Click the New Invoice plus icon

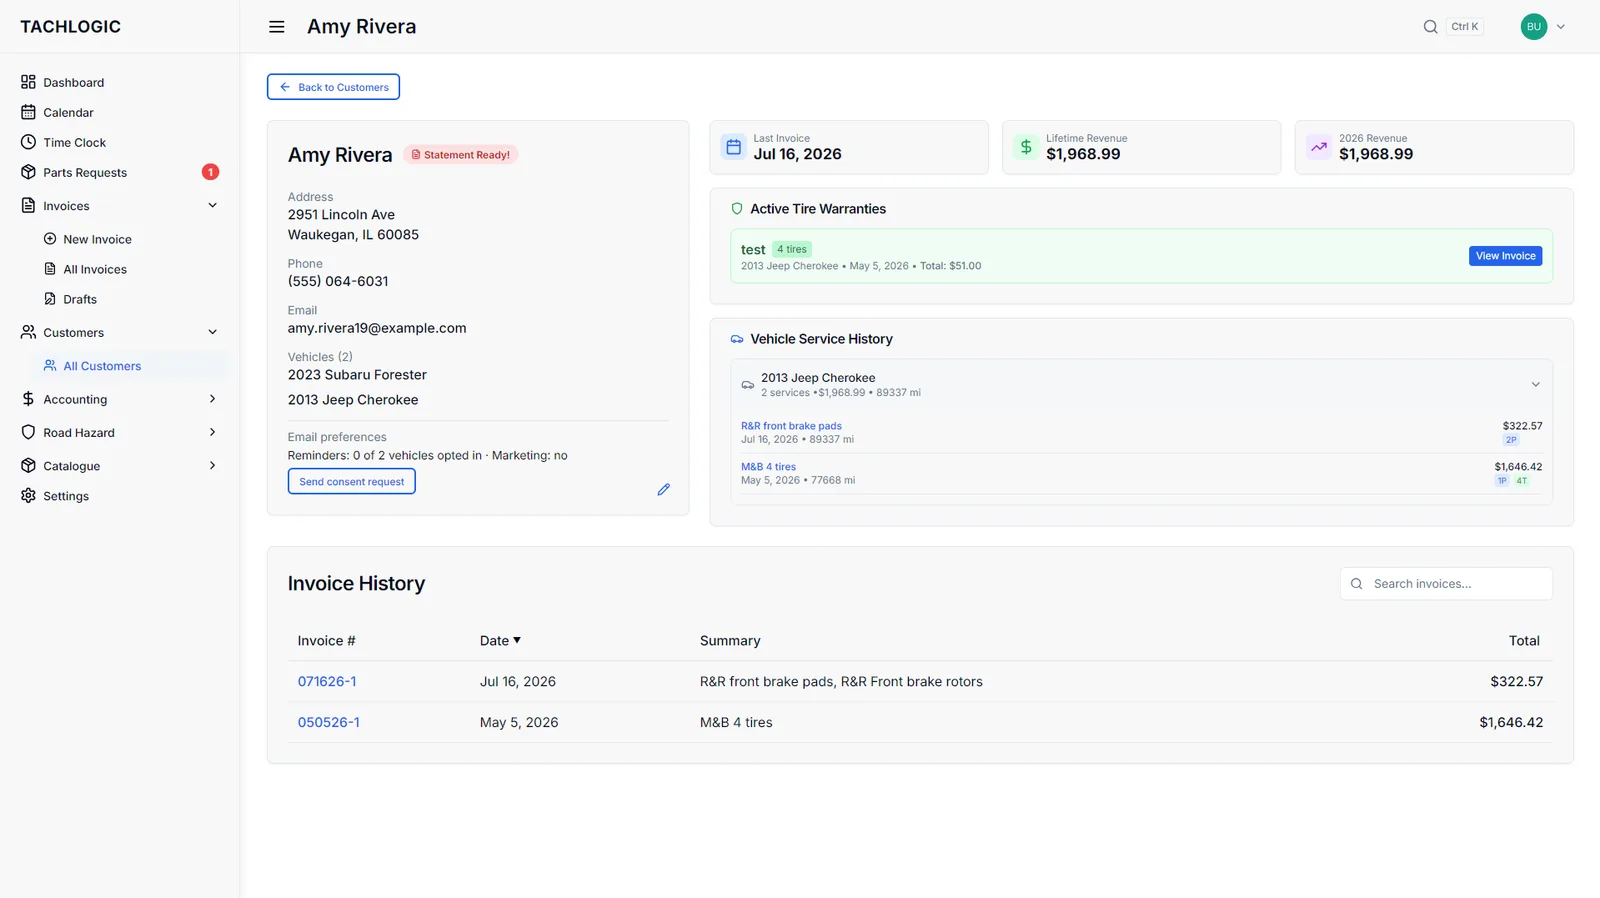click(50, 239)
